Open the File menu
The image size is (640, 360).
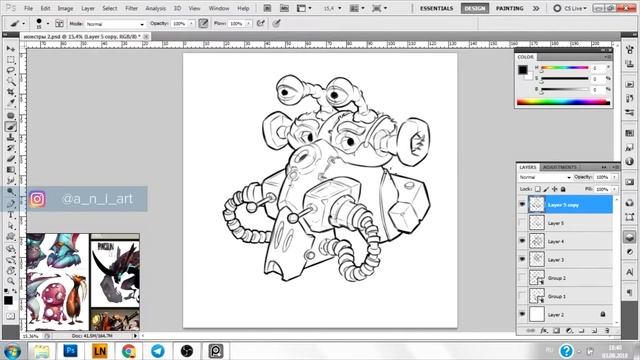[x=29, y=8]
